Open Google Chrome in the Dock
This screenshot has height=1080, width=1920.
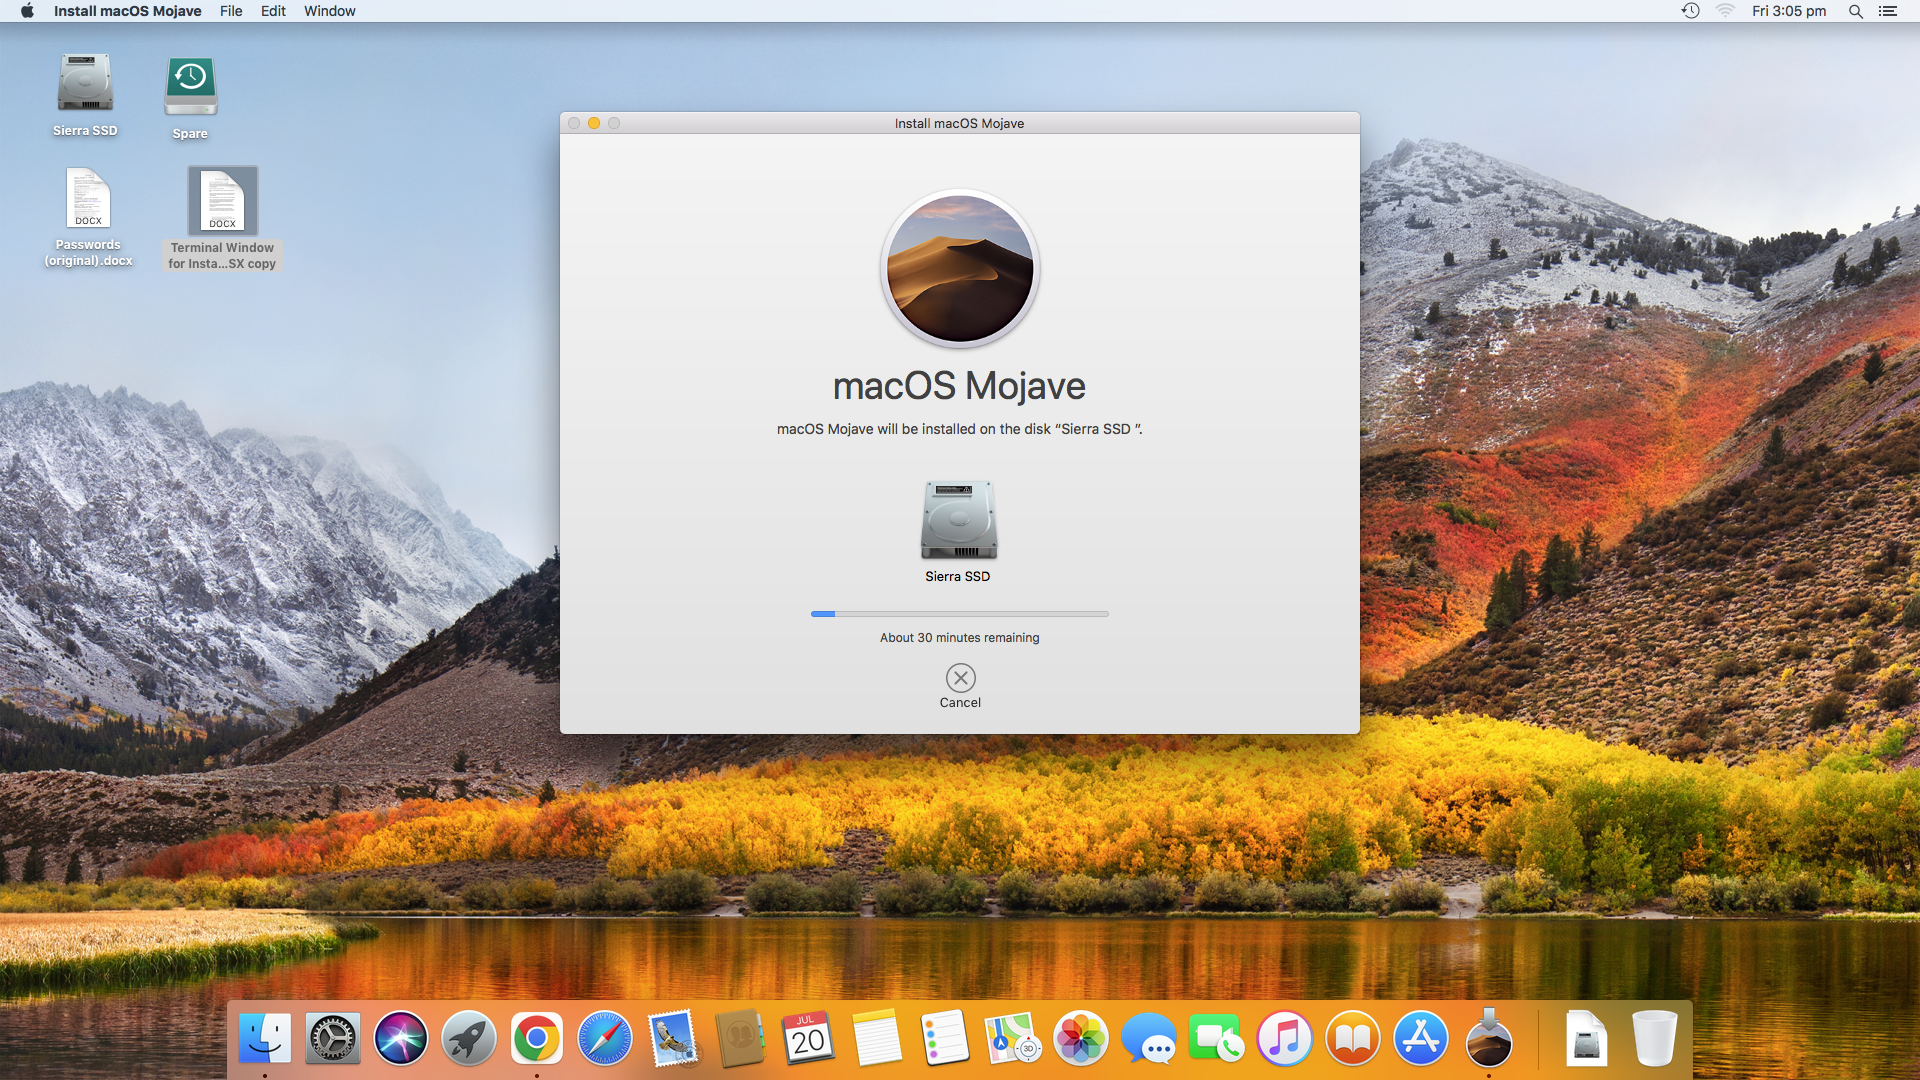coord(537,1039)
